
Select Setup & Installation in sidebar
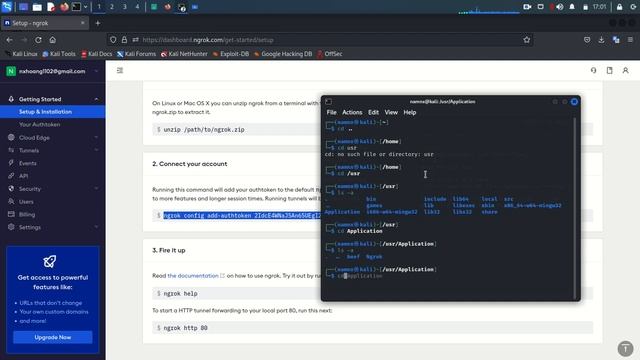click(53, 112)
